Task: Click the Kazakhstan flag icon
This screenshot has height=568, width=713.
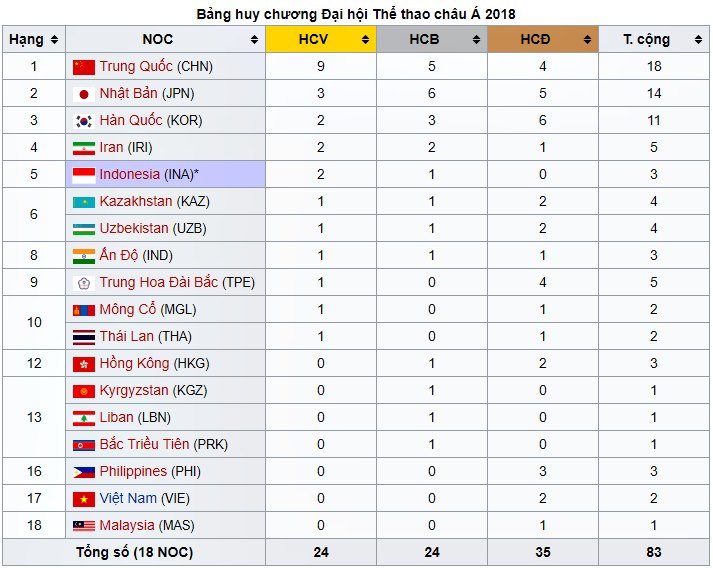Action: pos(84,202)
